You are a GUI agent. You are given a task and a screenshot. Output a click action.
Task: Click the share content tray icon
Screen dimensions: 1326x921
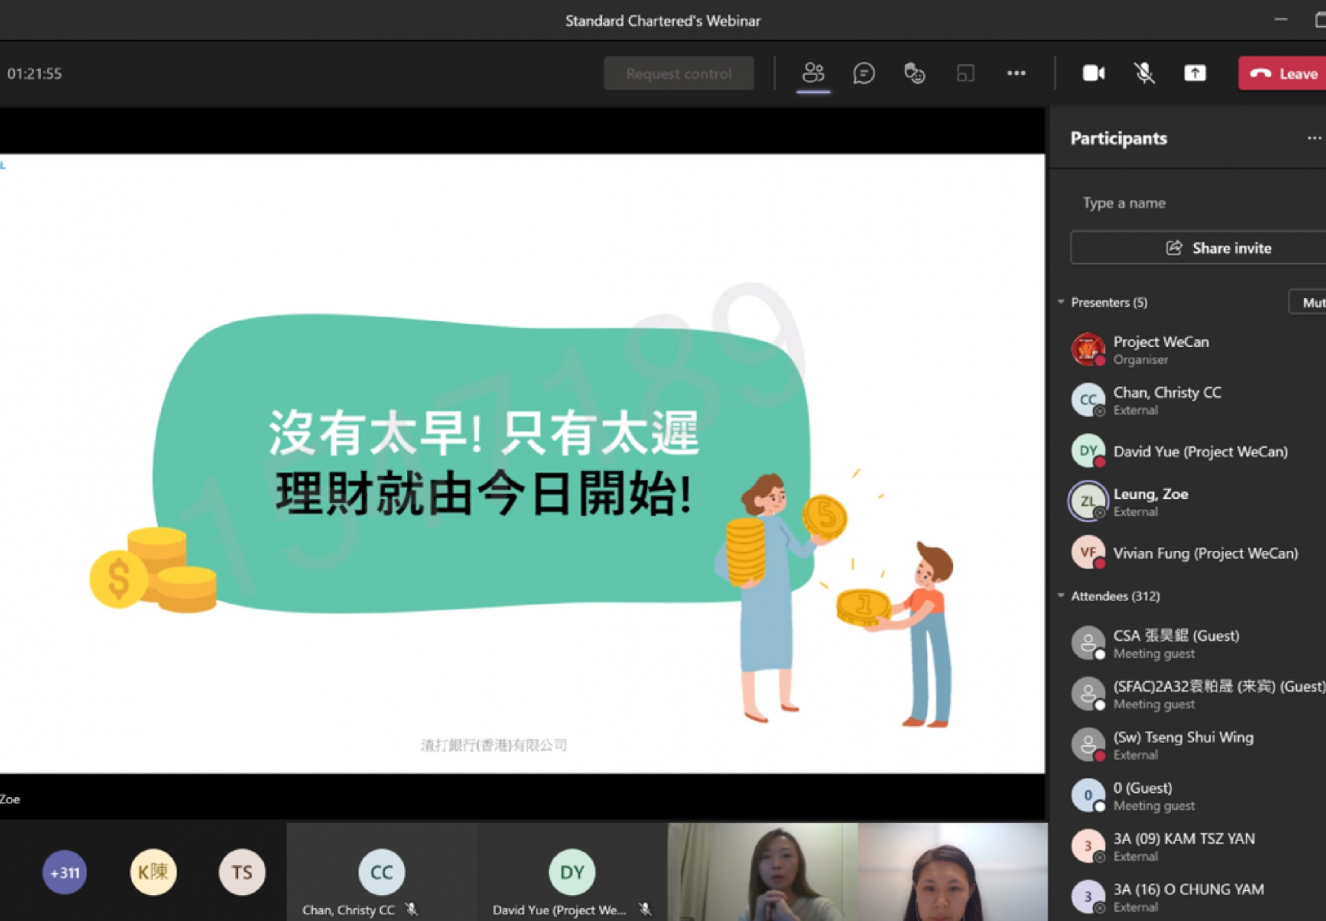click(x=1195, y=73)
